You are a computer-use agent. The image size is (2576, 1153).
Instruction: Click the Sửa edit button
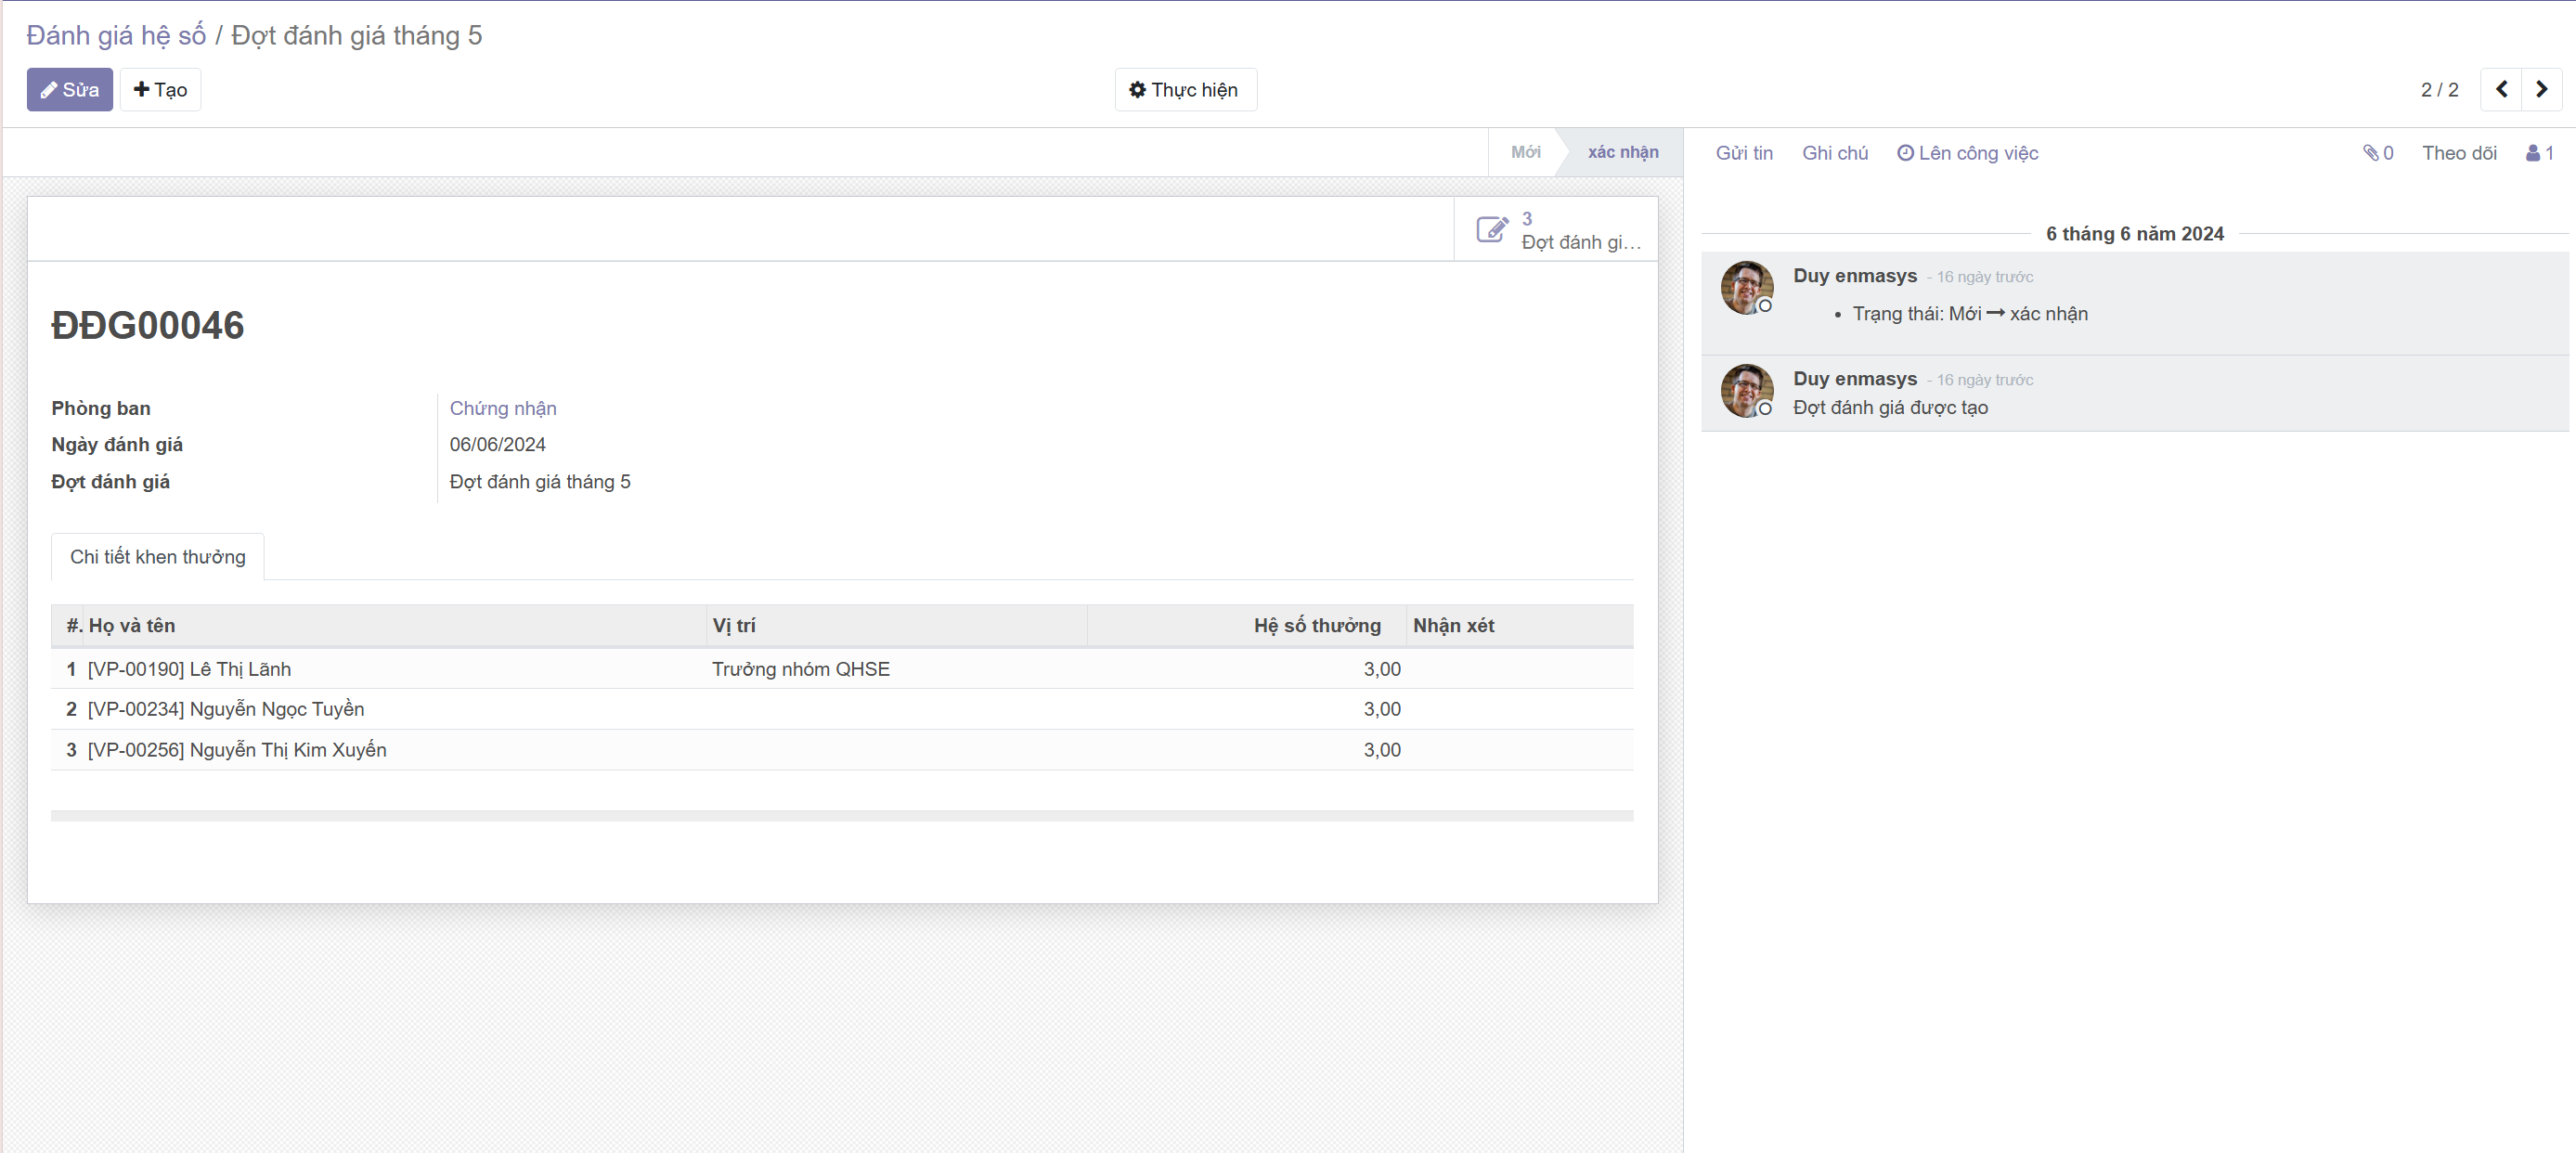click(x=69, y=90)
